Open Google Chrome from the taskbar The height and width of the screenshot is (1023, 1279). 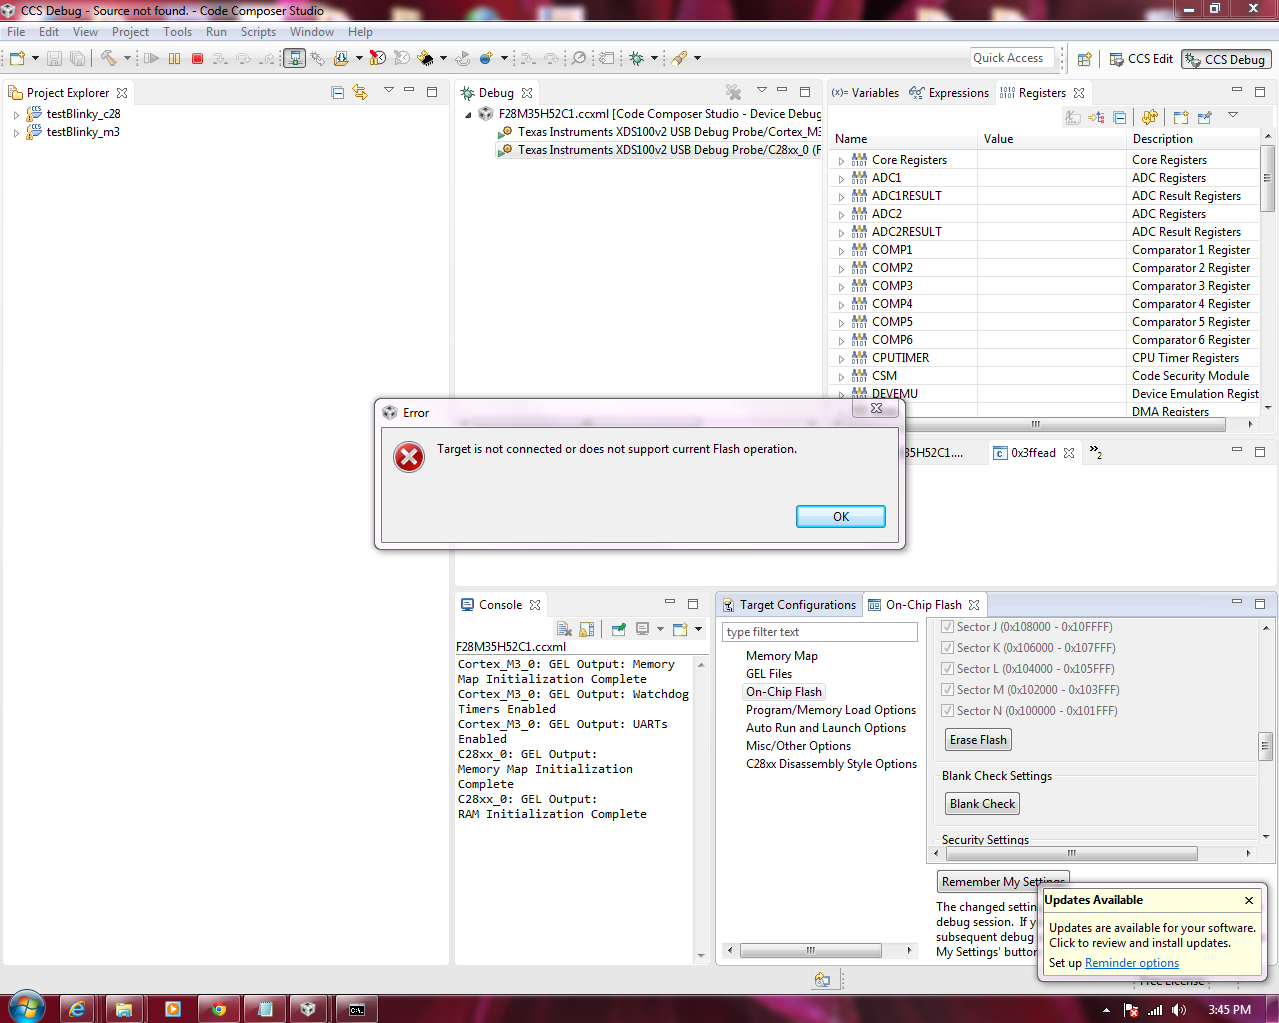tap(218, 1009)
